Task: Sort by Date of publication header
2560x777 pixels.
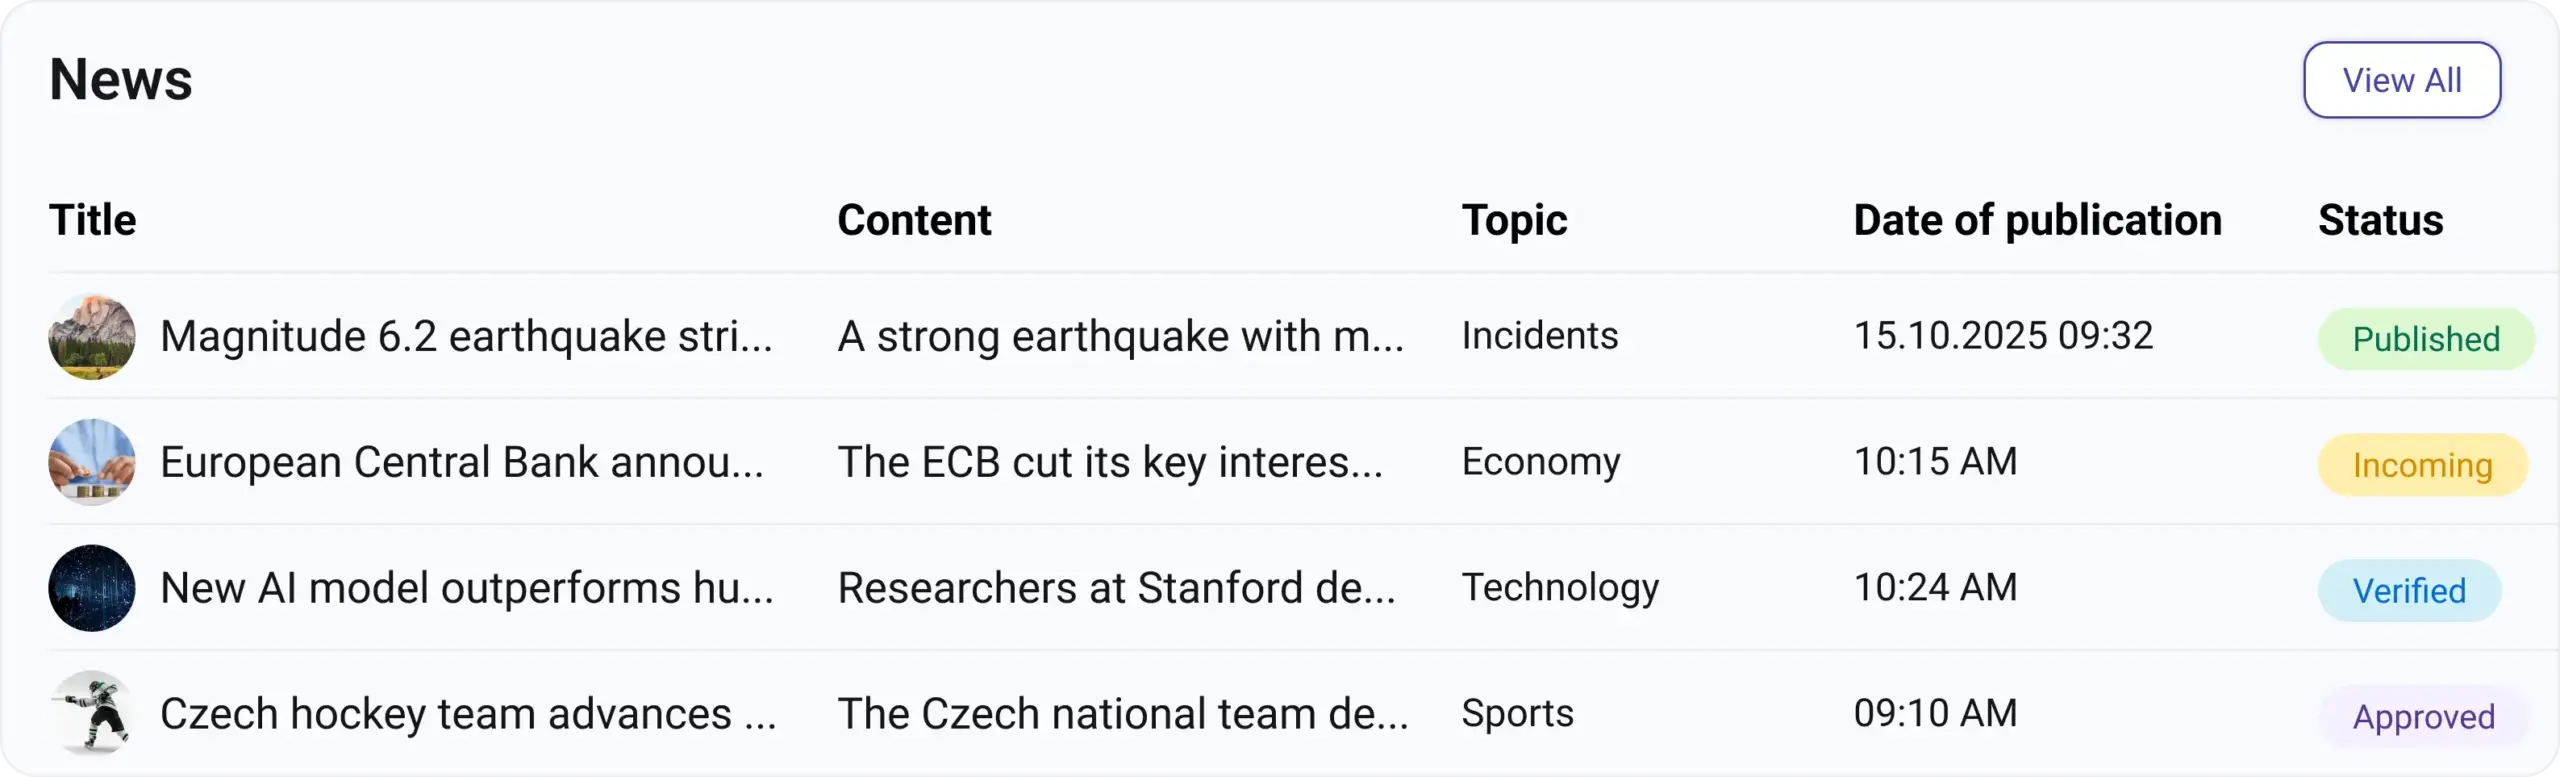Action: click(2037, 220)
